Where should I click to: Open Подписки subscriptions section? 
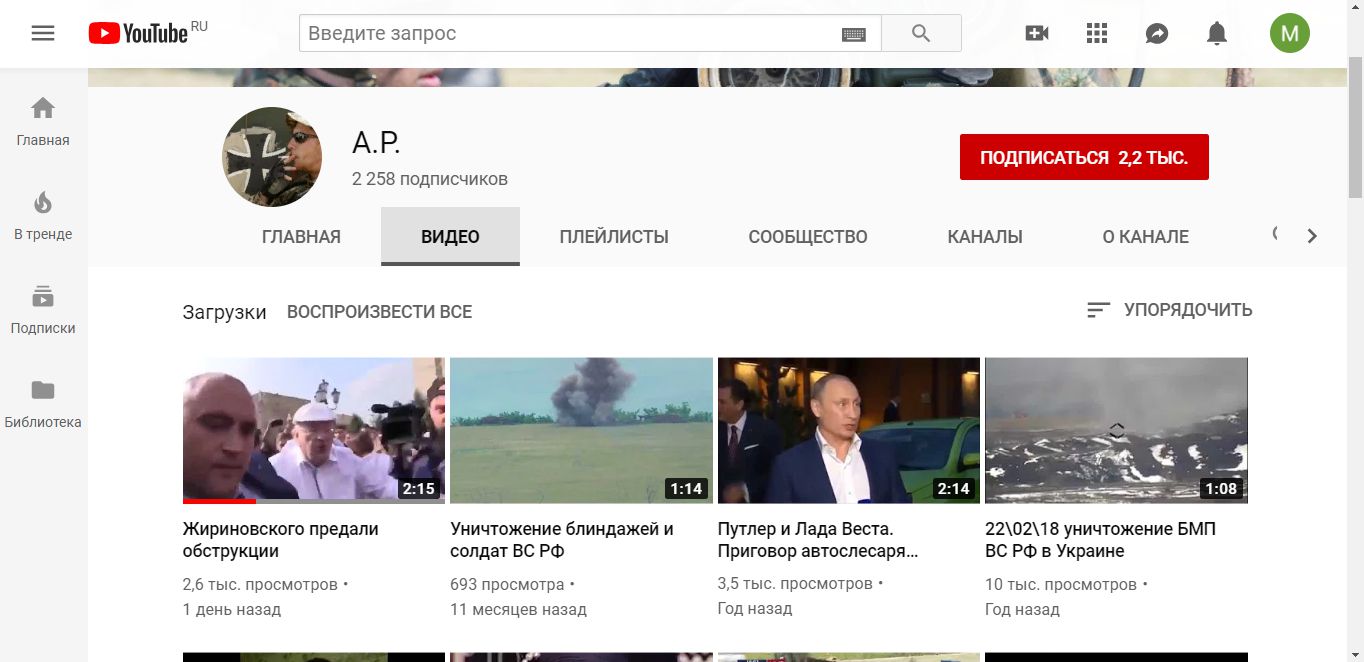[43, 310]
